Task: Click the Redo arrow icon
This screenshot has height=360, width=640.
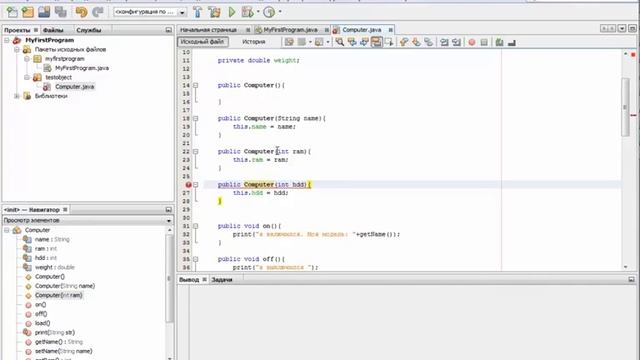Action: [98, 12]
